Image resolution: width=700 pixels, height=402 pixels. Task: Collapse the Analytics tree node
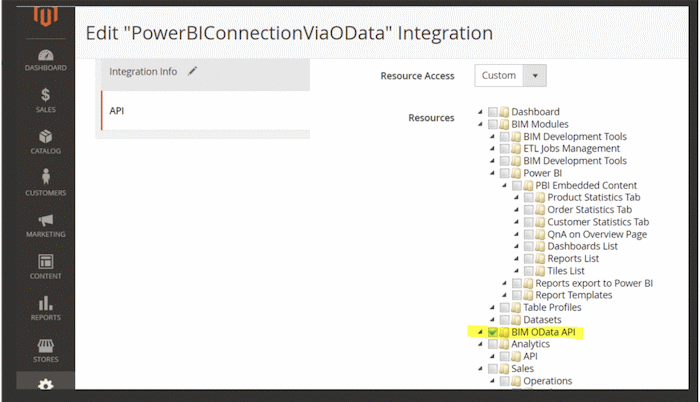480,344
